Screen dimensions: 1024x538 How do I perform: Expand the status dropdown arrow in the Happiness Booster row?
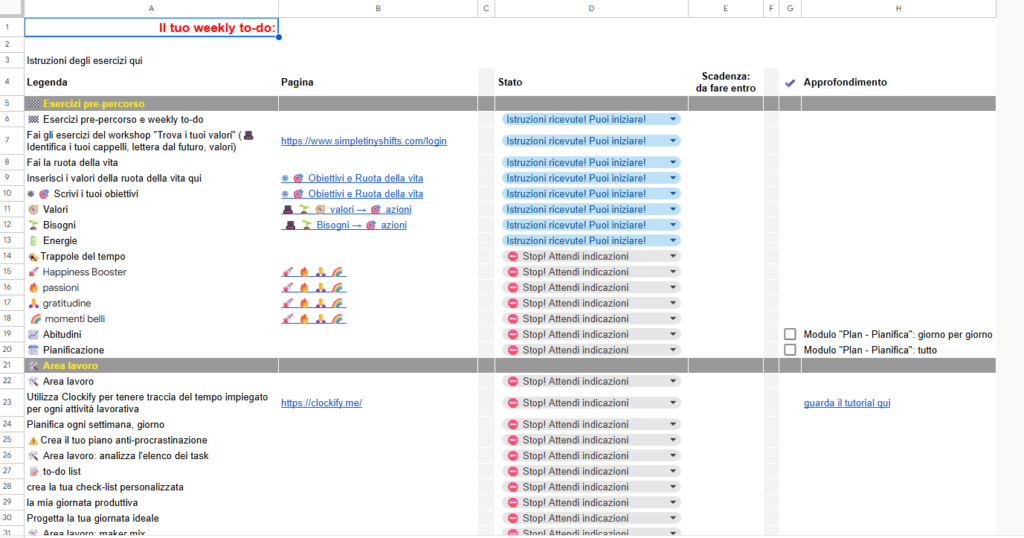(x=673, y=272)
